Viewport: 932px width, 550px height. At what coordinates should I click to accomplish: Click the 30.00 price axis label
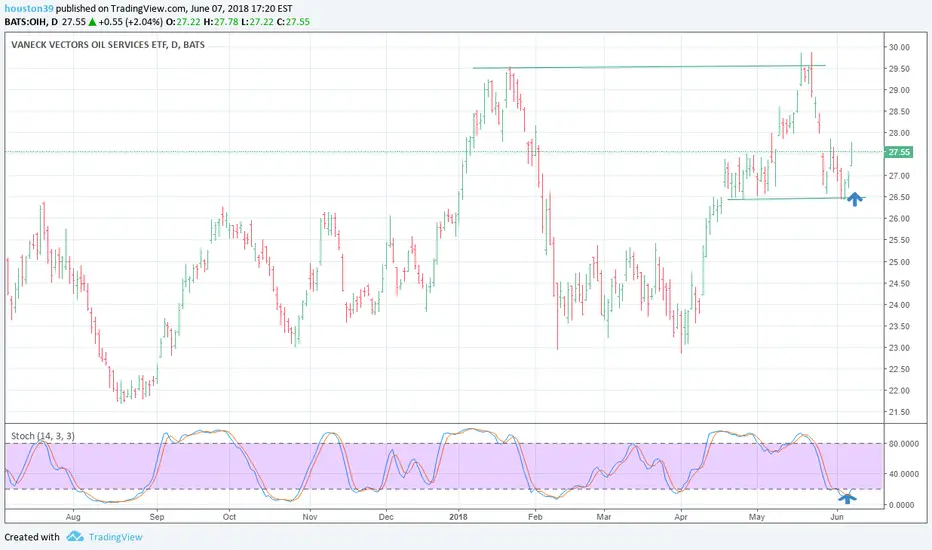point(899,48)
